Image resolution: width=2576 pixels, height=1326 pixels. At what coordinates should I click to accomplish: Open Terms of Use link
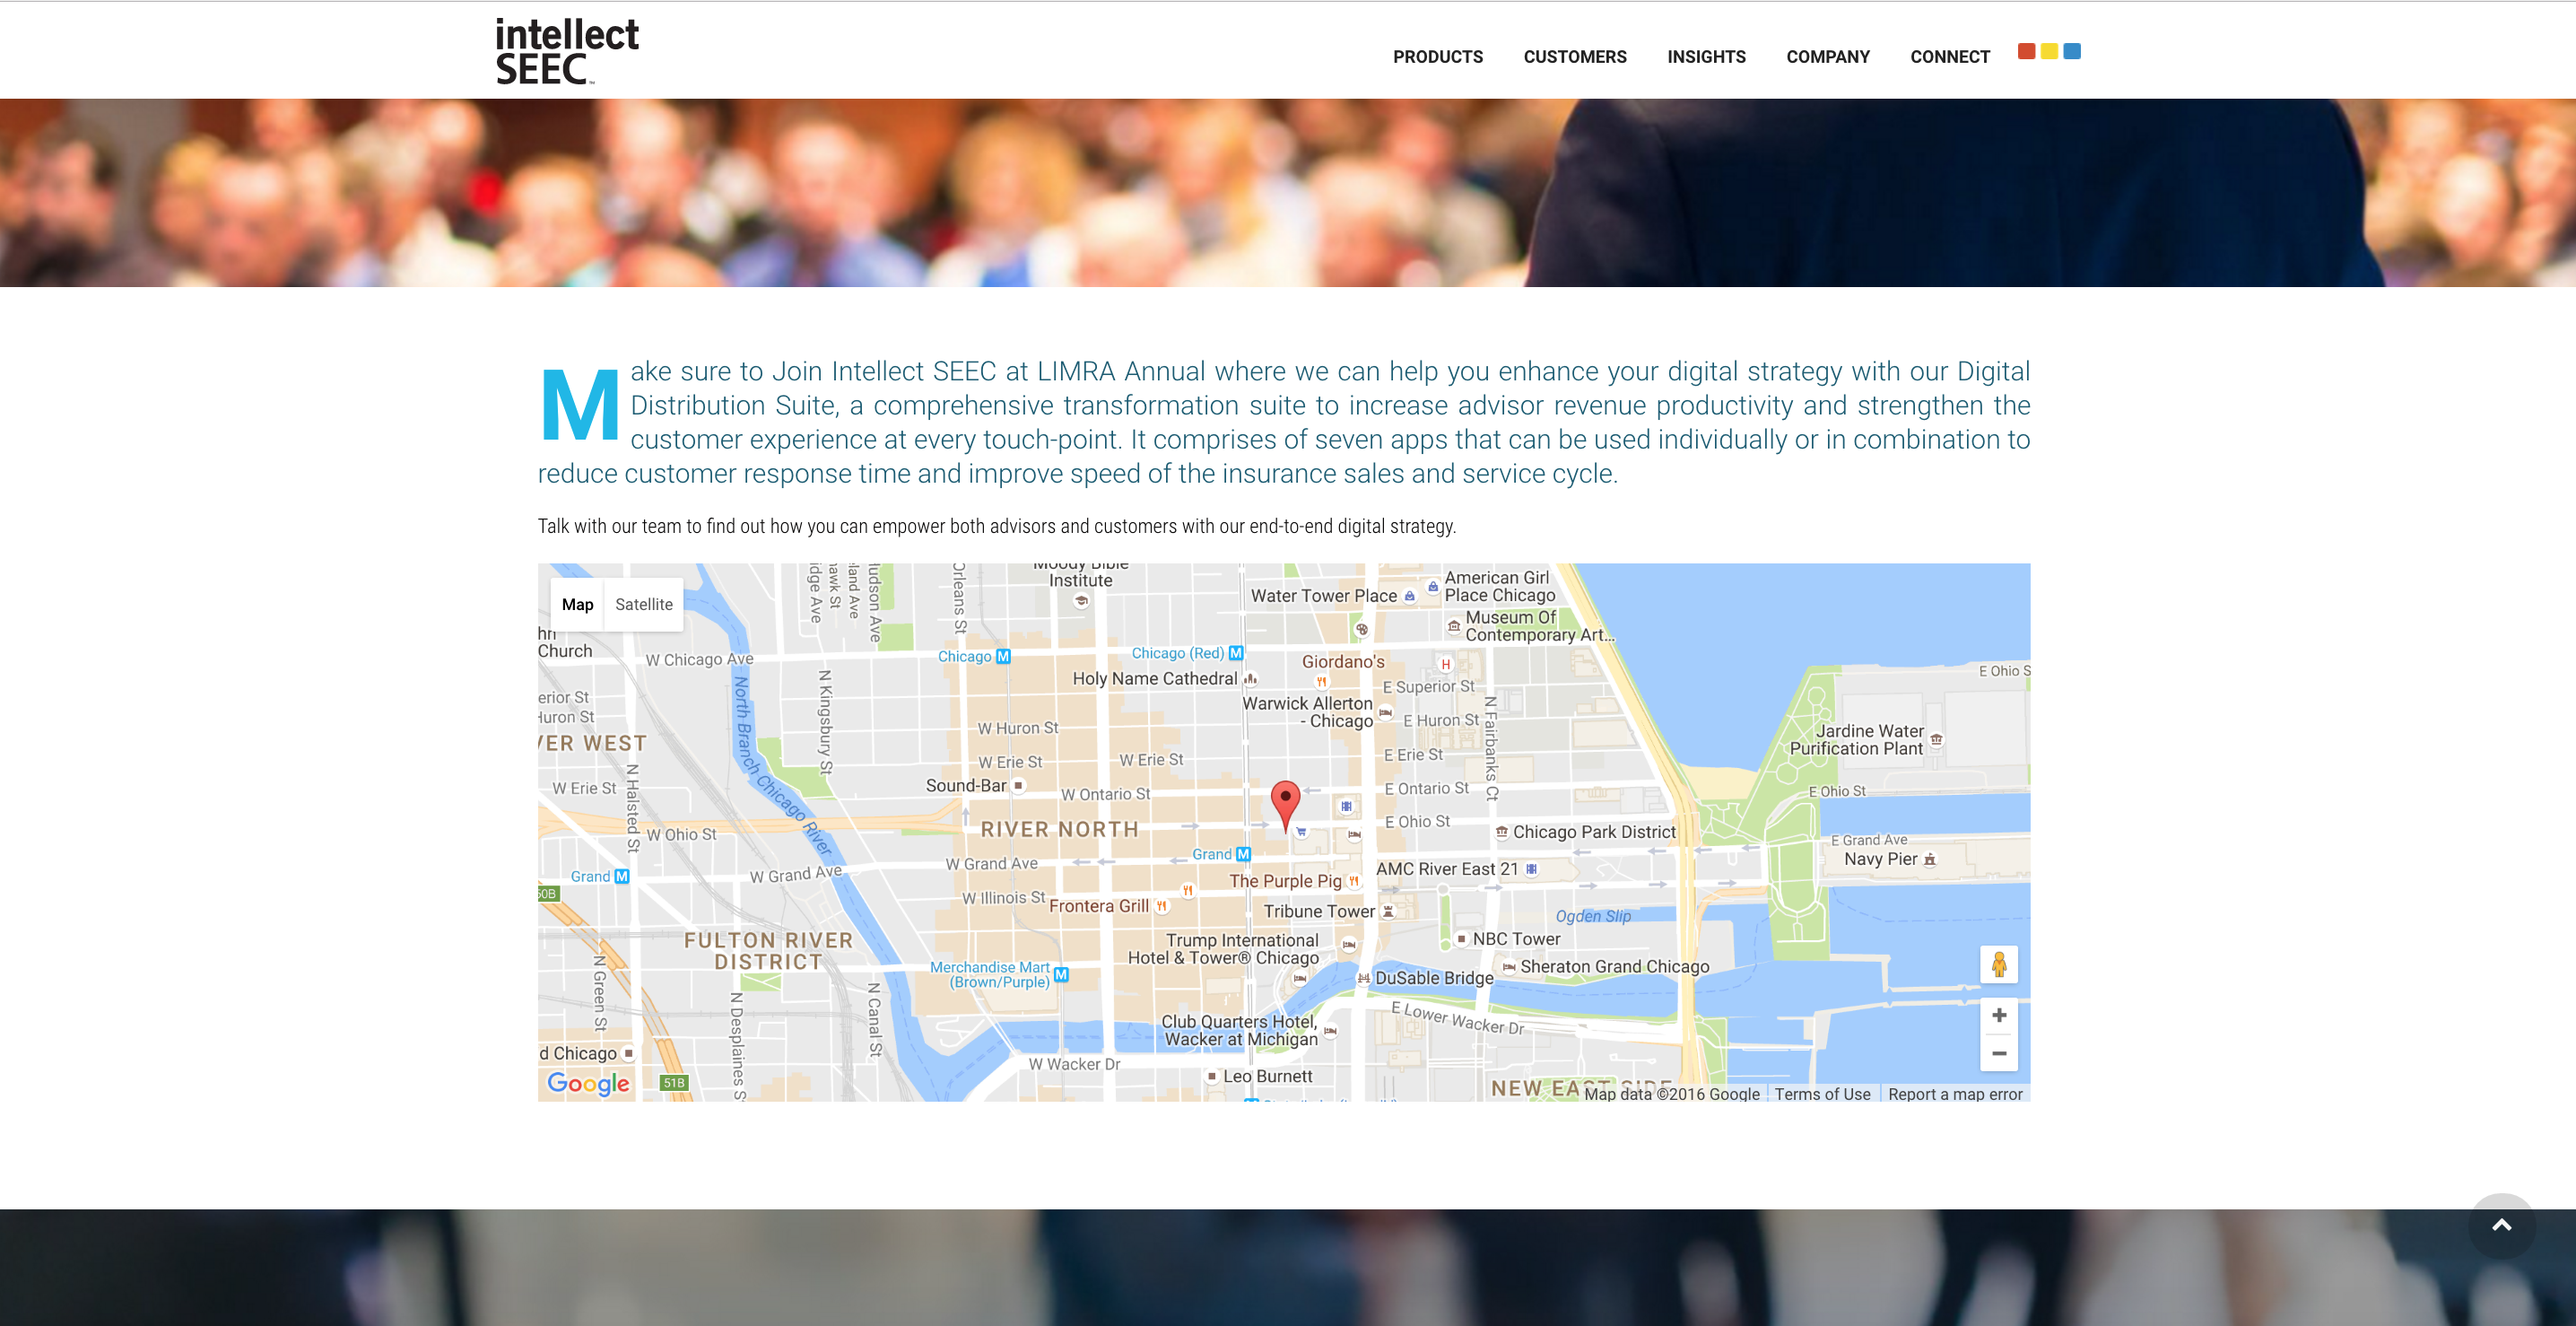pos(1822,1094)
